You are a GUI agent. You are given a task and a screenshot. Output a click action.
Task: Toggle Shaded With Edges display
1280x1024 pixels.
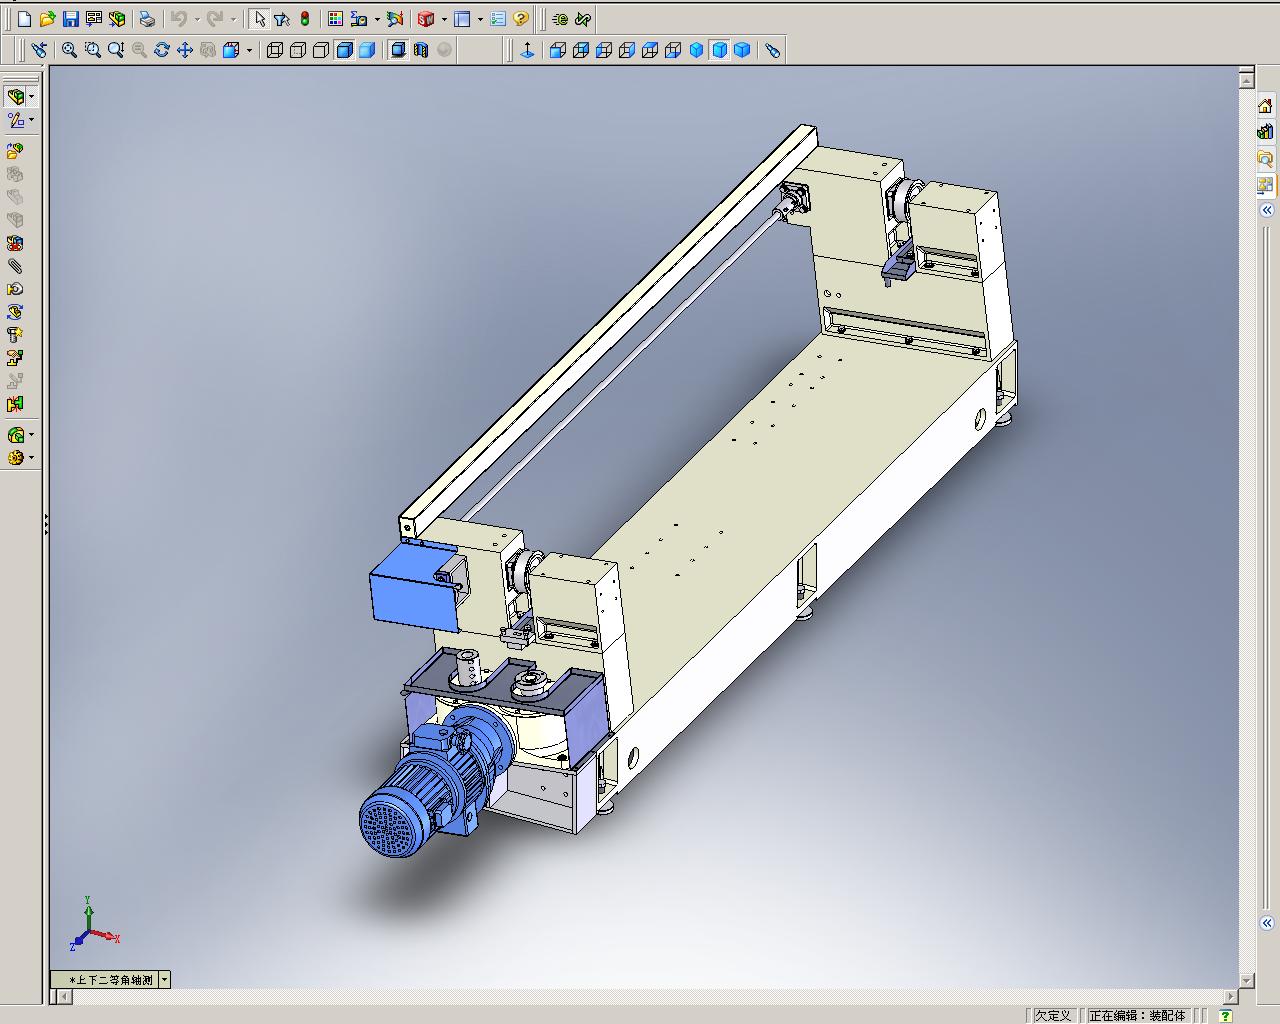[344, 50]
